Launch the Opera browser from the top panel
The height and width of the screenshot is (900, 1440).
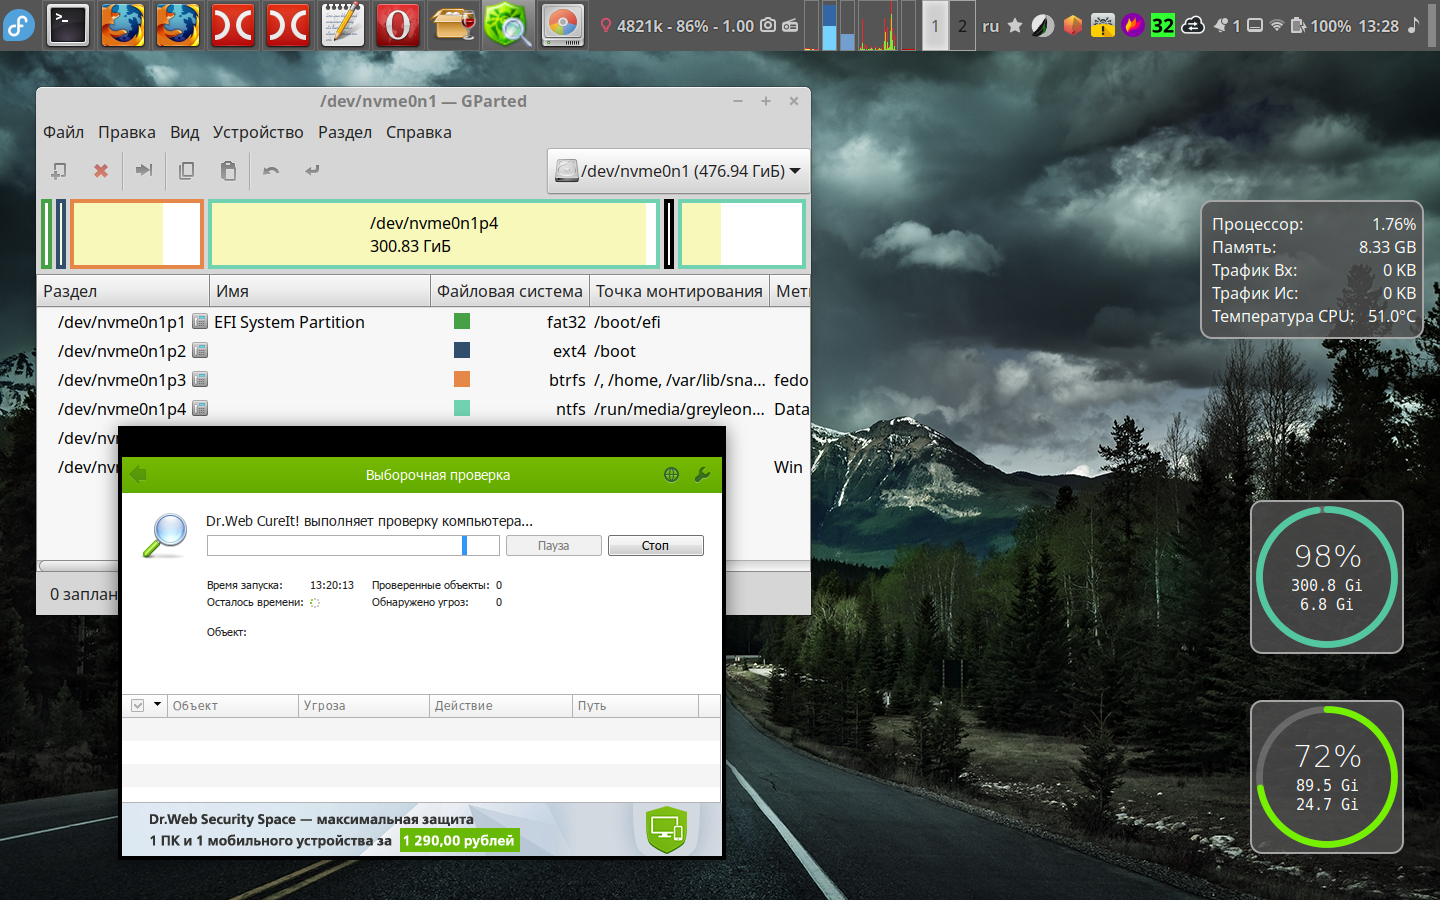397,26
